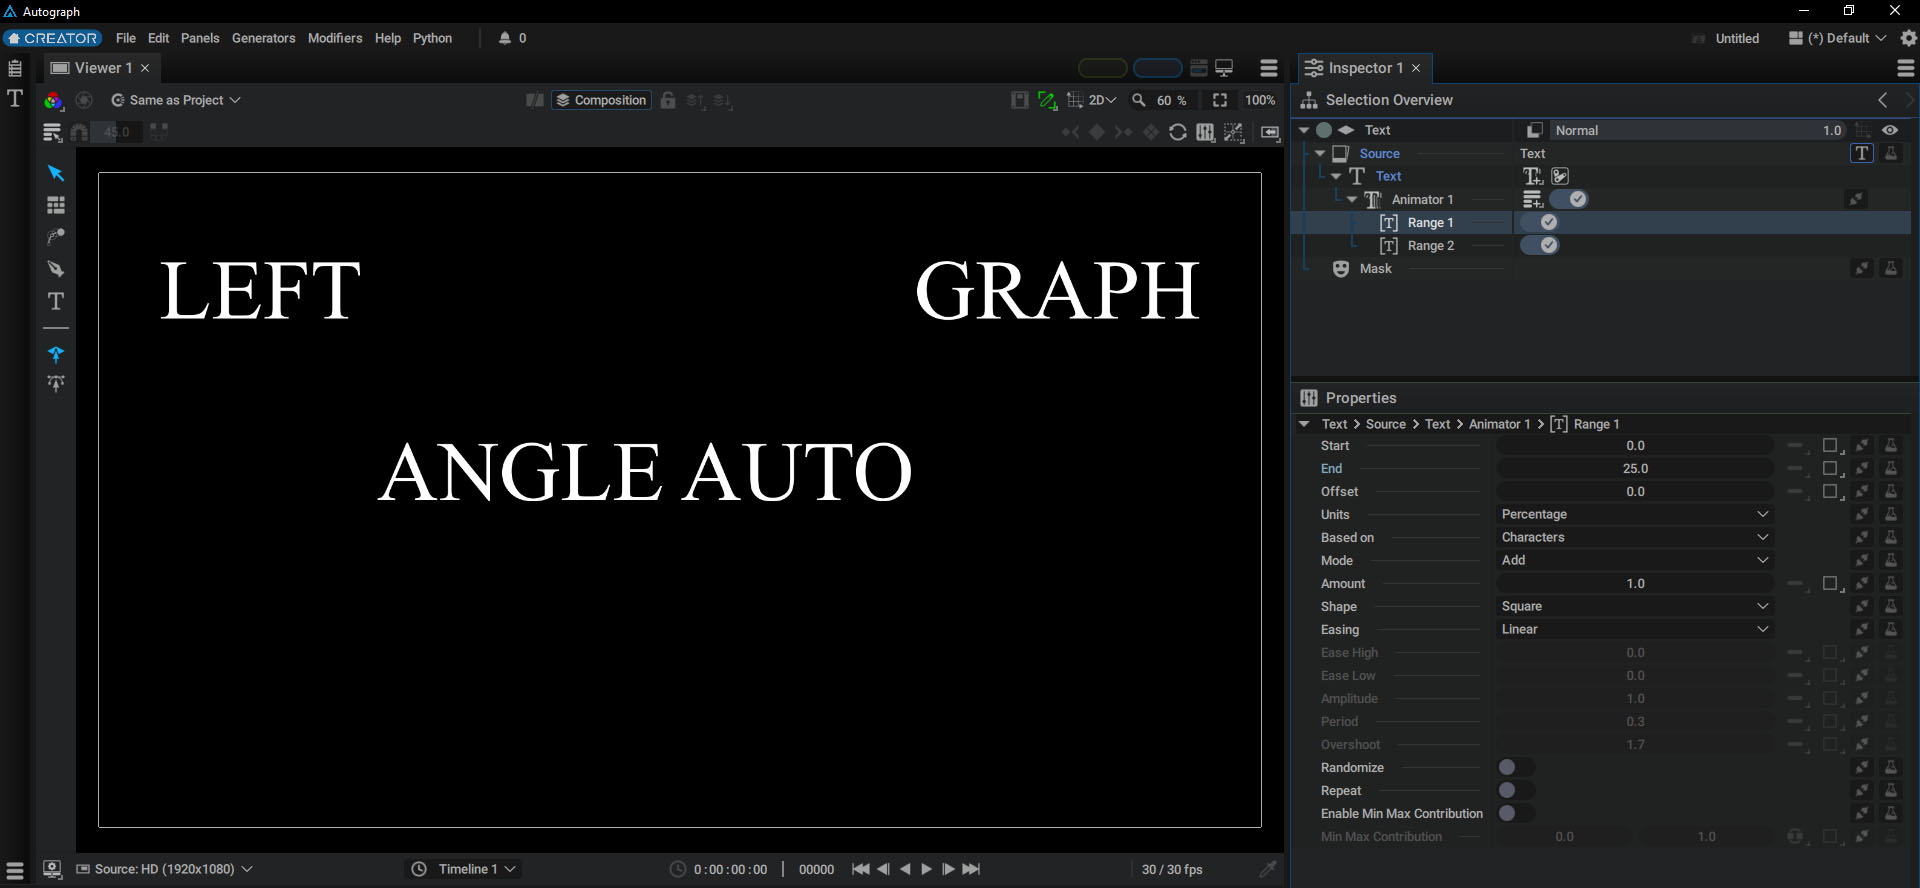The width and height of the screenshot is (1920, 888).
Task: Click the Mask row flask icon
Action: click(x=1891, y=268)
